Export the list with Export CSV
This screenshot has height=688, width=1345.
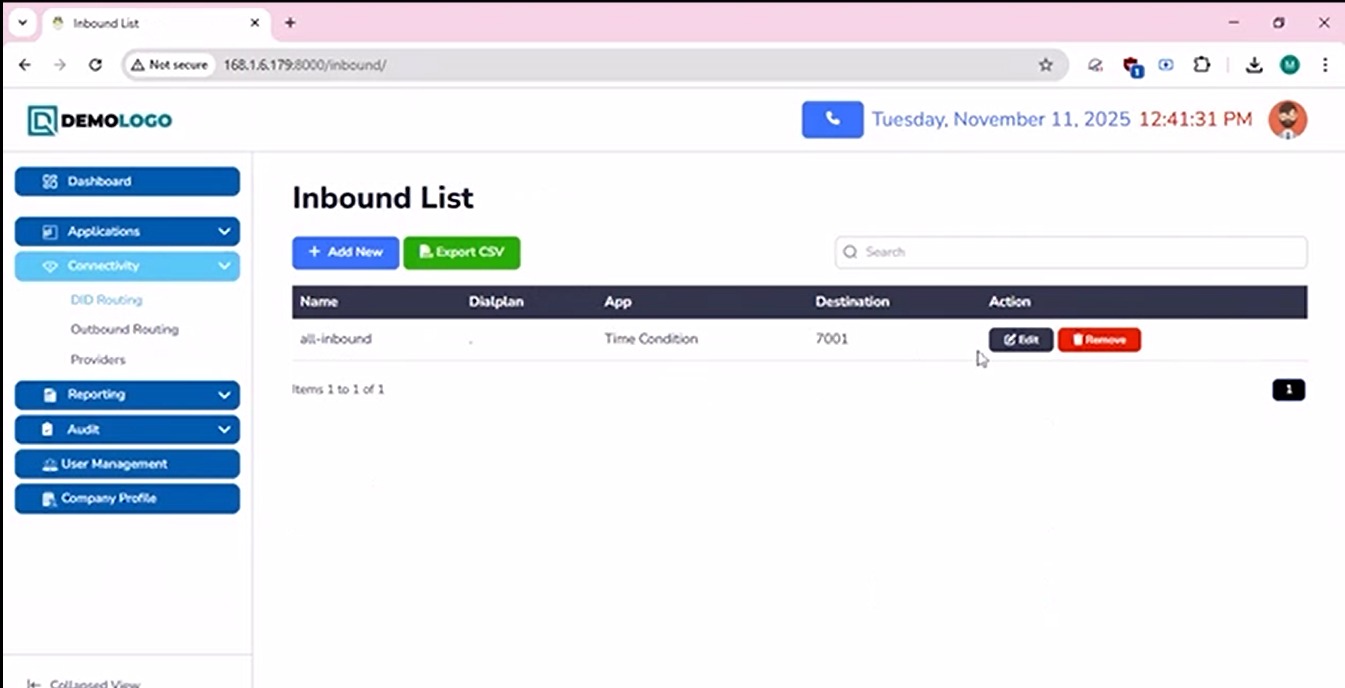point(461,252)
